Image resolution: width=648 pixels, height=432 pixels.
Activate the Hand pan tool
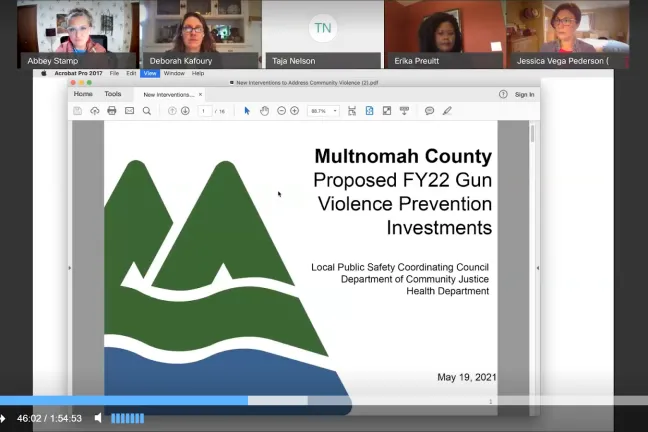(x=264, y=111)
